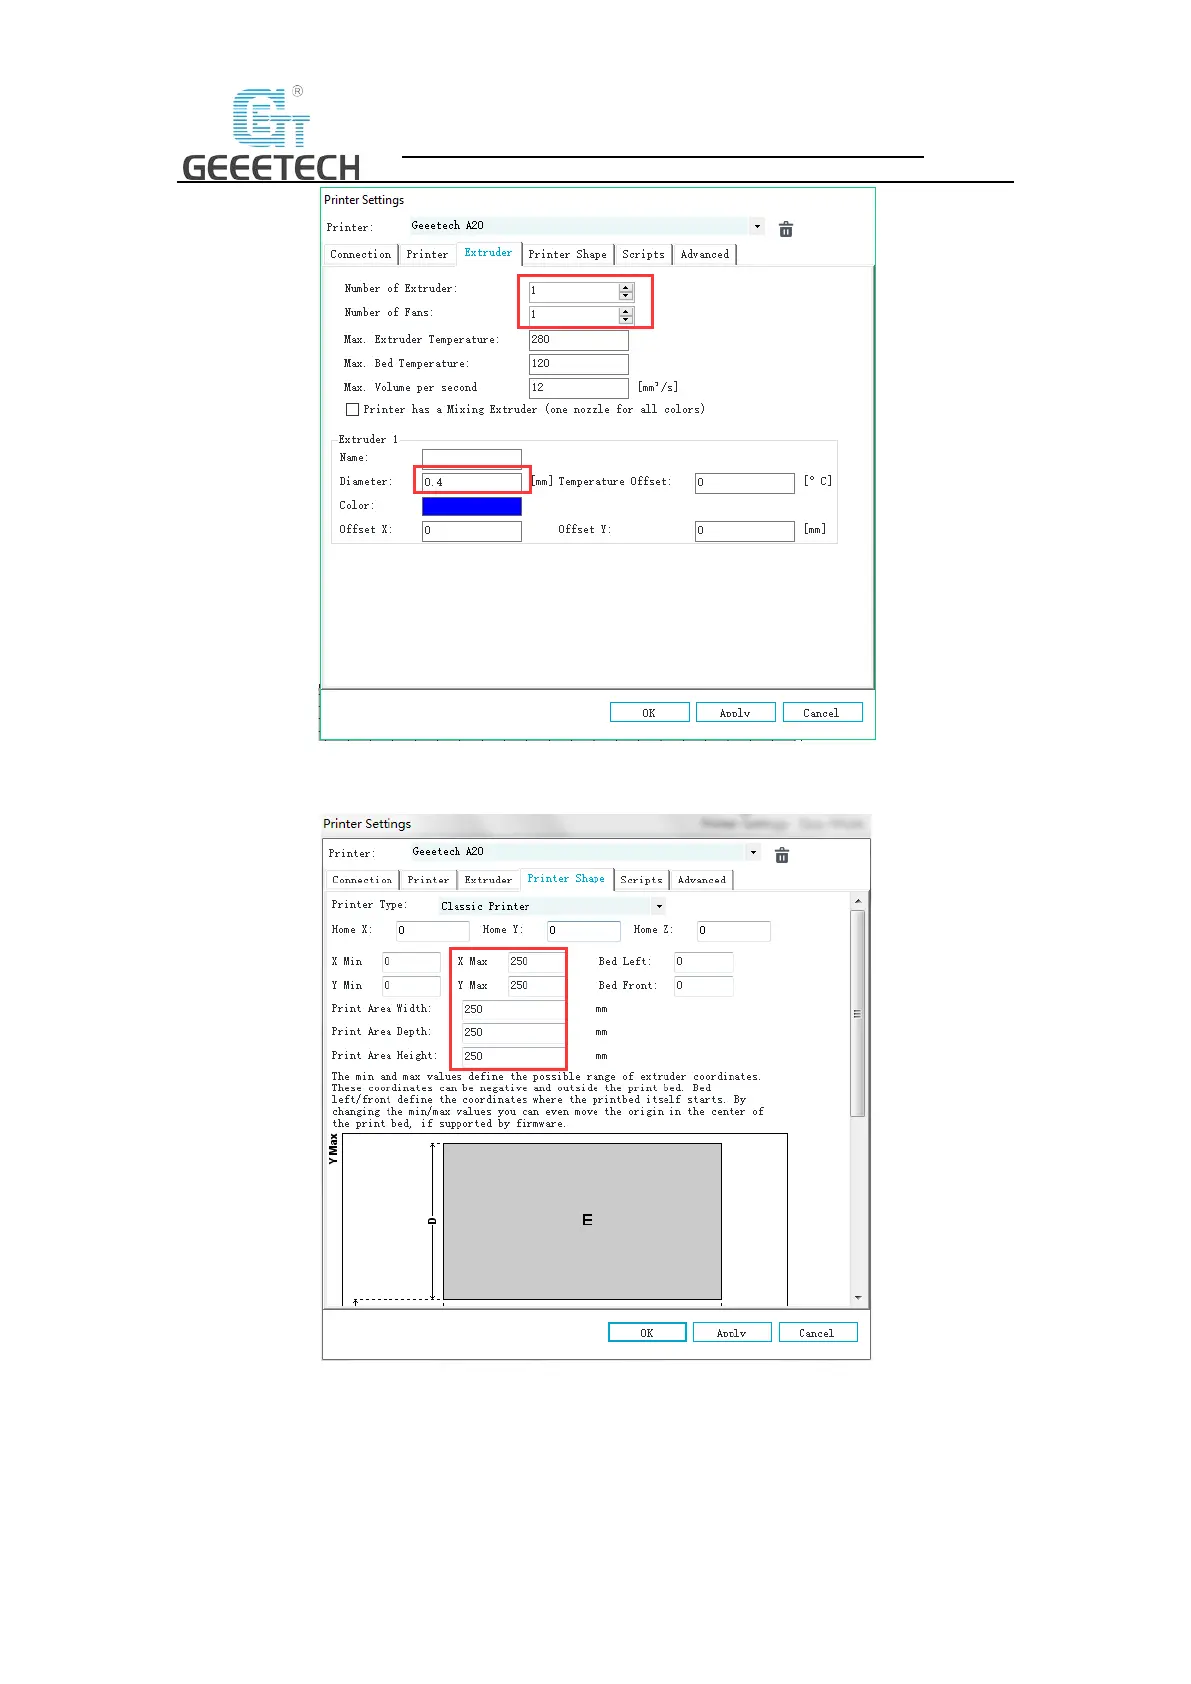Click the Offset X field
This screenshot has height=1684, width=1191.
(472, 531)
